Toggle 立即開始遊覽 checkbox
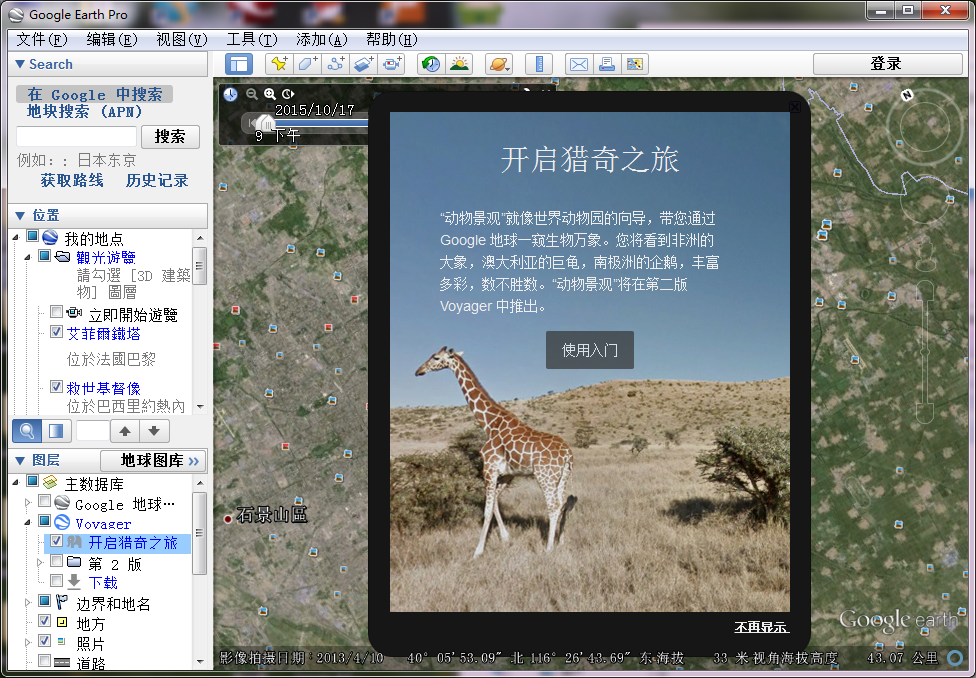Image resolution: width=976 pixels, height=678 pixels. click(x=57, y=312)
